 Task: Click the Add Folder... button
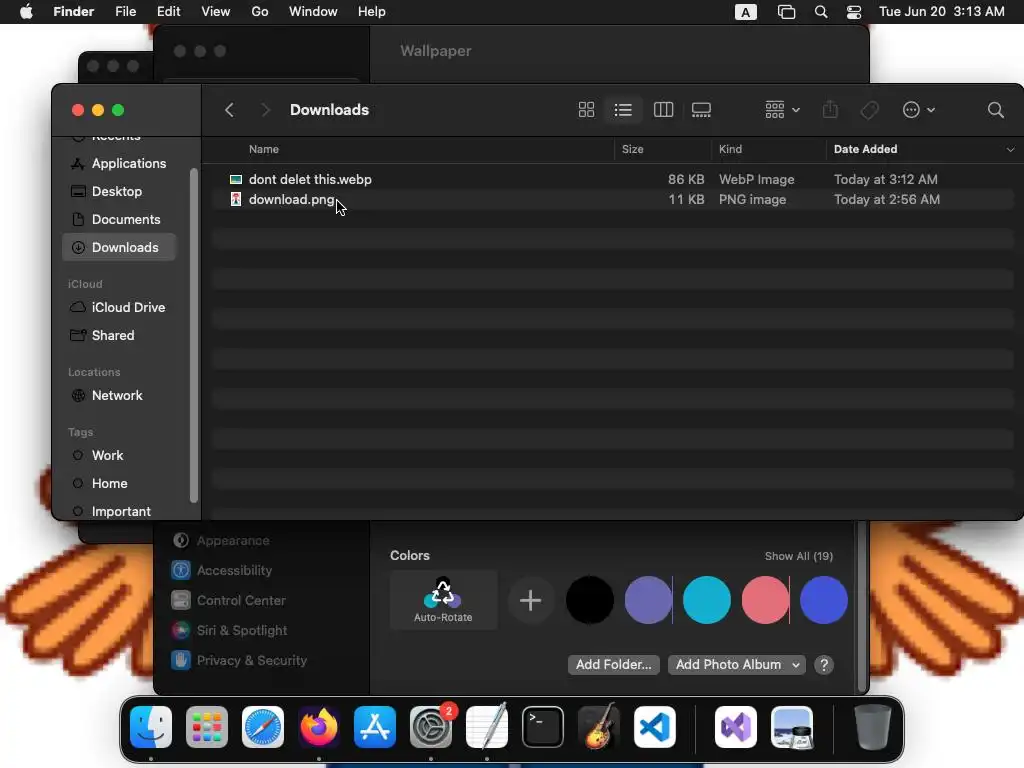click(x=613, y=664)
